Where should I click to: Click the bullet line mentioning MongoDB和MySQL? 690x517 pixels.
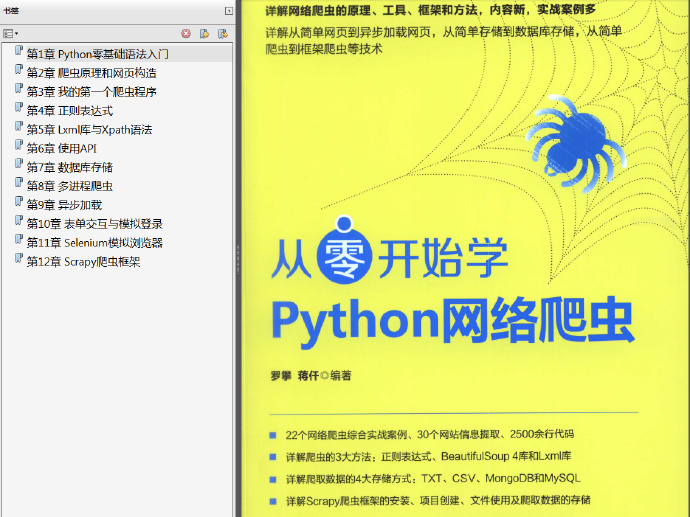pyautogui.click(x=433, y=479)
